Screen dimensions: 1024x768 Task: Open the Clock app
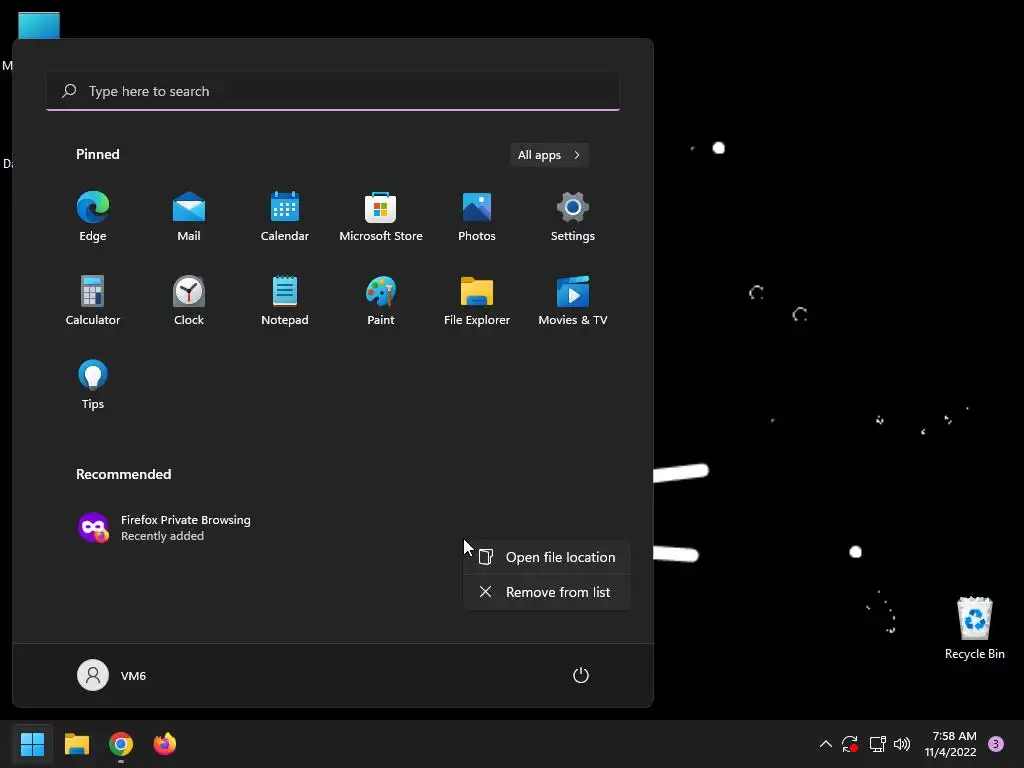(189, 301)
